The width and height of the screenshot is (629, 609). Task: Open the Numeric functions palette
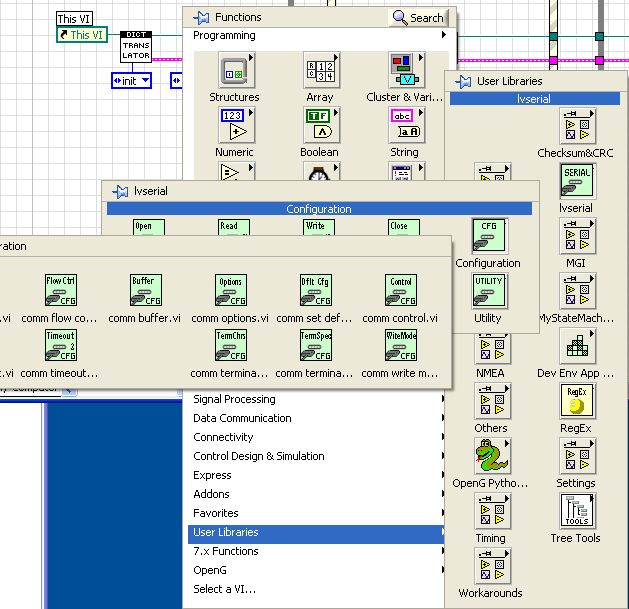(237, 125)
